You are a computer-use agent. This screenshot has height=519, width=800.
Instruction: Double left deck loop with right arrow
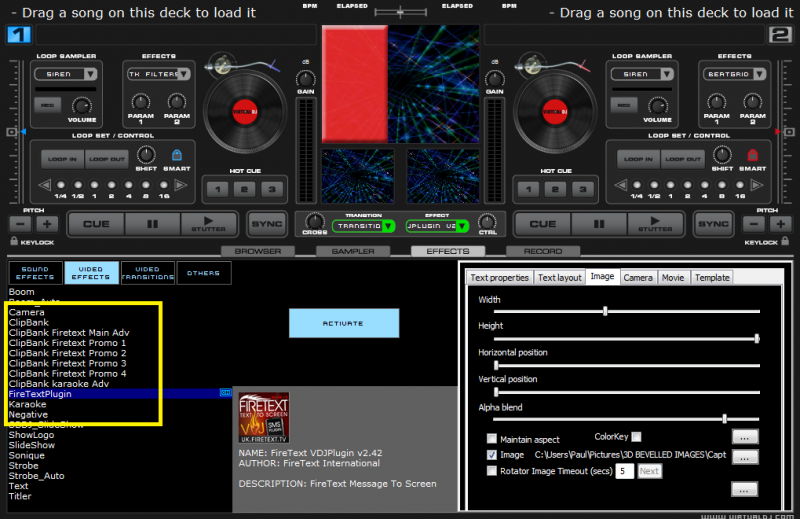181,185
